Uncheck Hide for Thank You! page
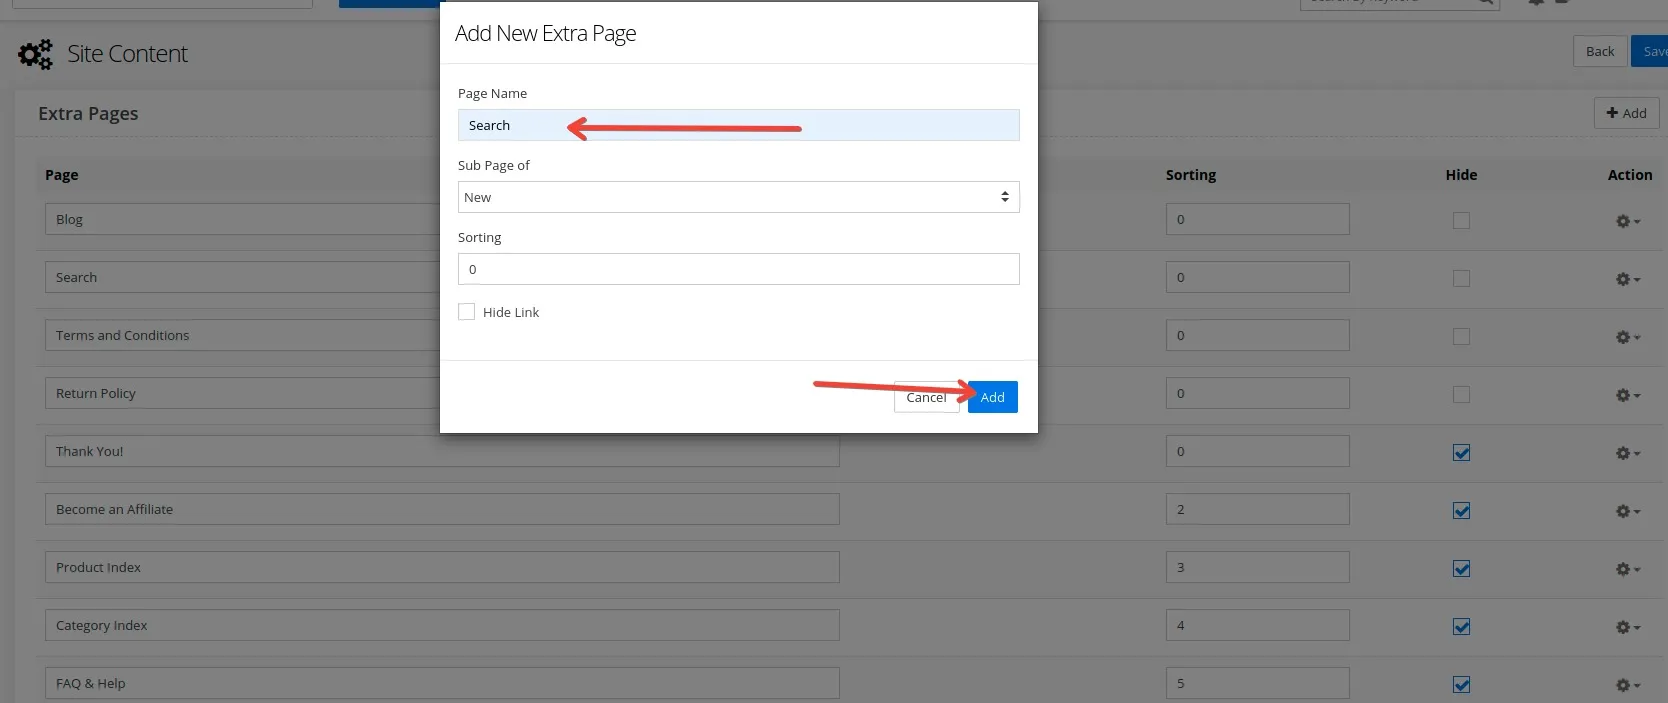This screenshot has width=1668, height=703. [x=1461, y=453]
